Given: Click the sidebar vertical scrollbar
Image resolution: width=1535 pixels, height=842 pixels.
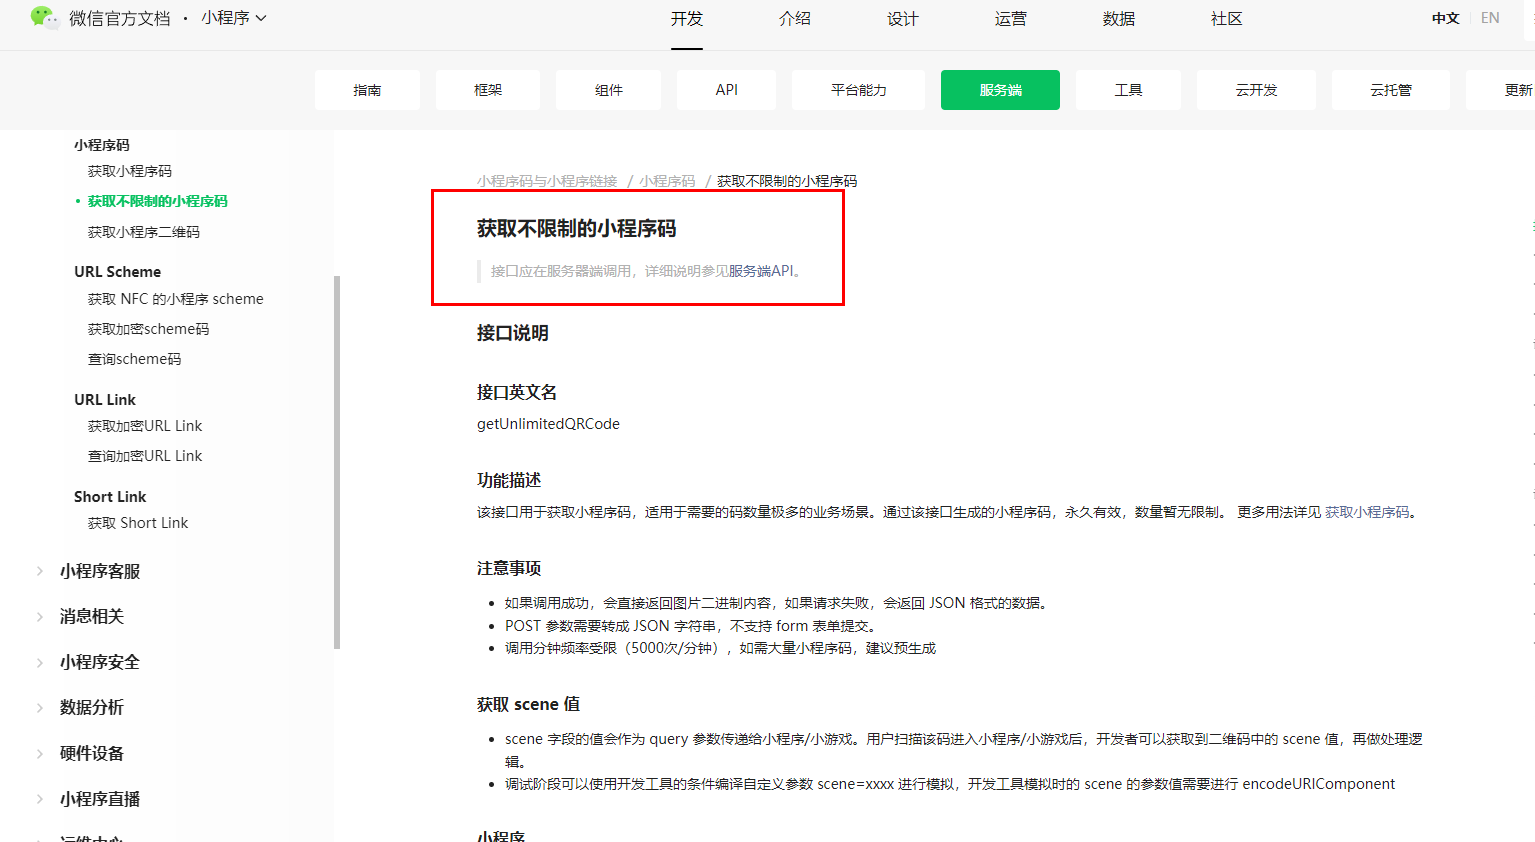Looking at the screenshot, I should click(337, 462).
